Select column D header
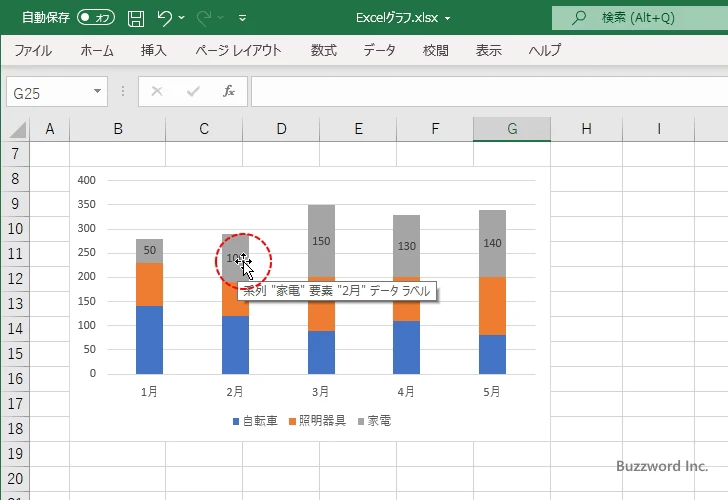This screenshot has height=500, width=728. pyautogui.click(x=281, y=129)
